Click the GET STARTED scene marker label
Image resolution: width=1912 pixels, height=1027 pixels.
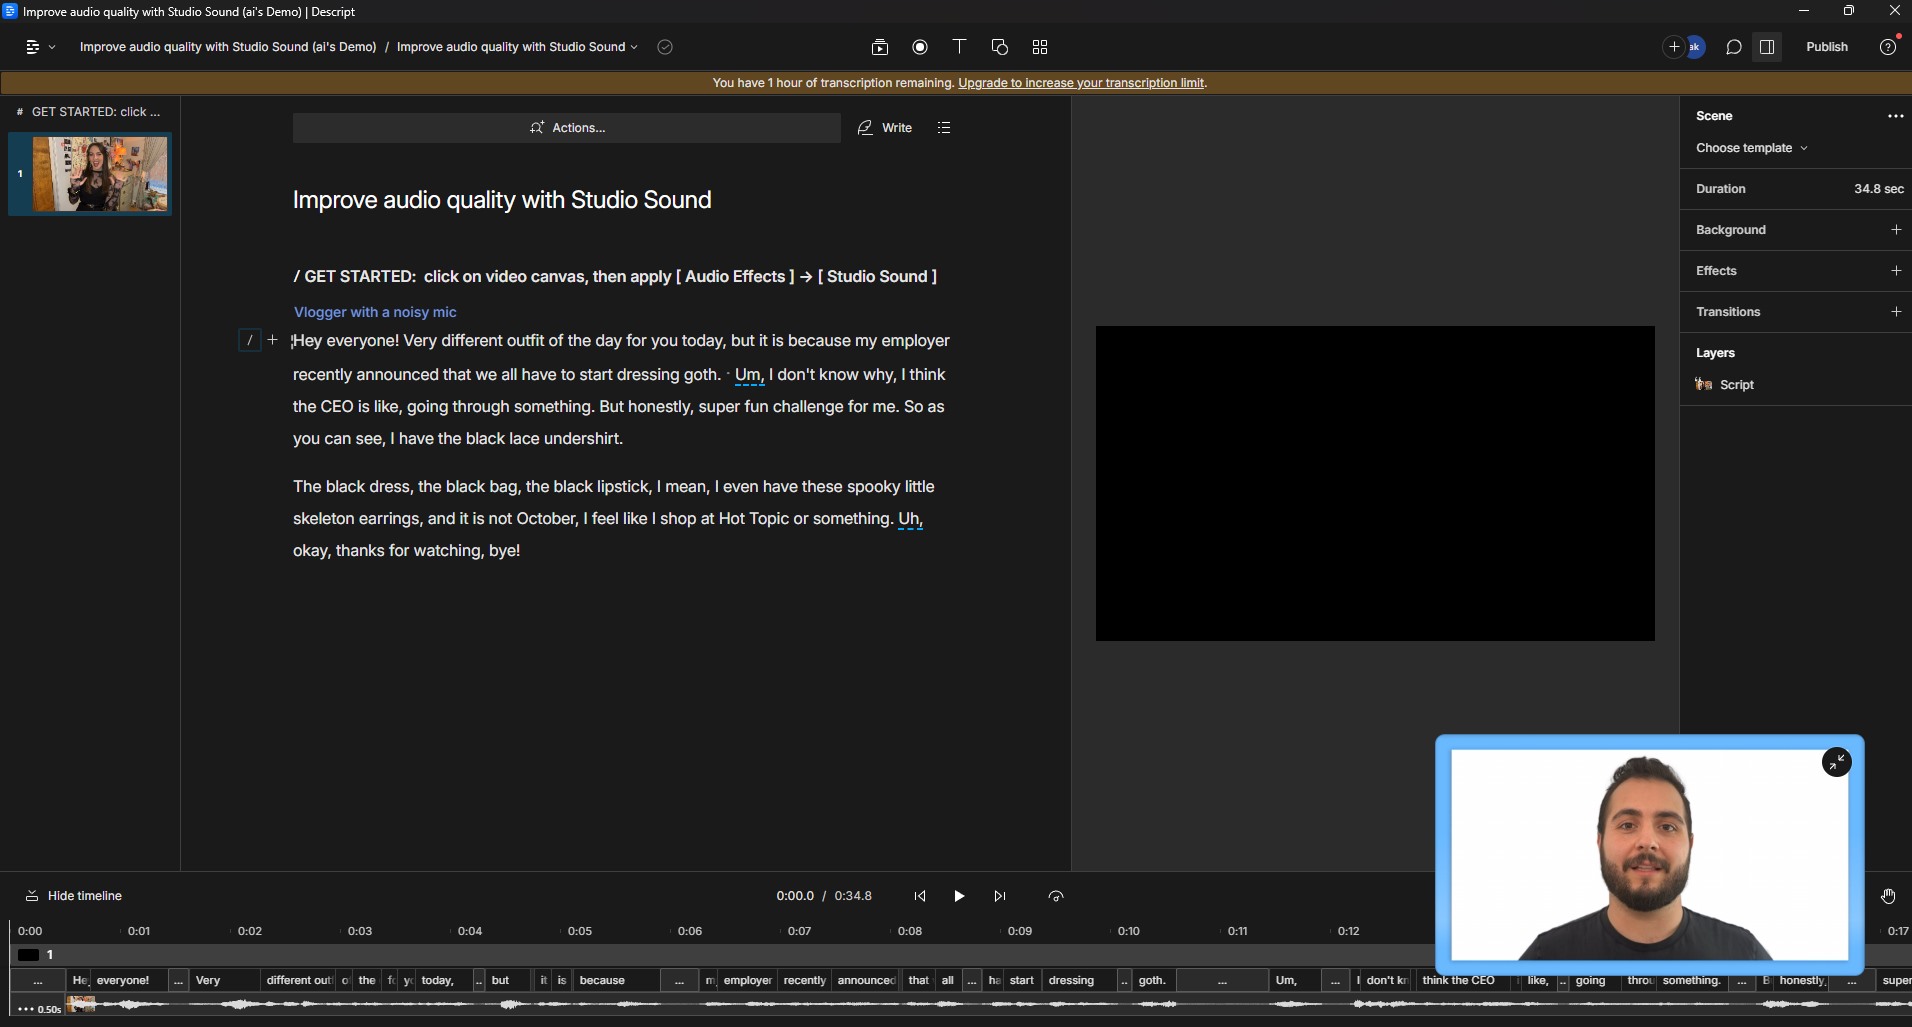[x=96, y=112]
